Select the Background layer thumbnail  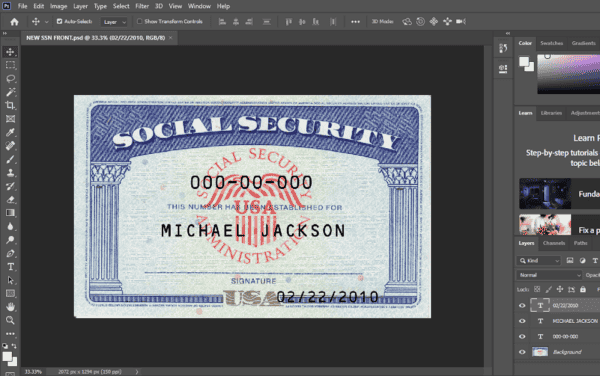(x=540, y=352)
